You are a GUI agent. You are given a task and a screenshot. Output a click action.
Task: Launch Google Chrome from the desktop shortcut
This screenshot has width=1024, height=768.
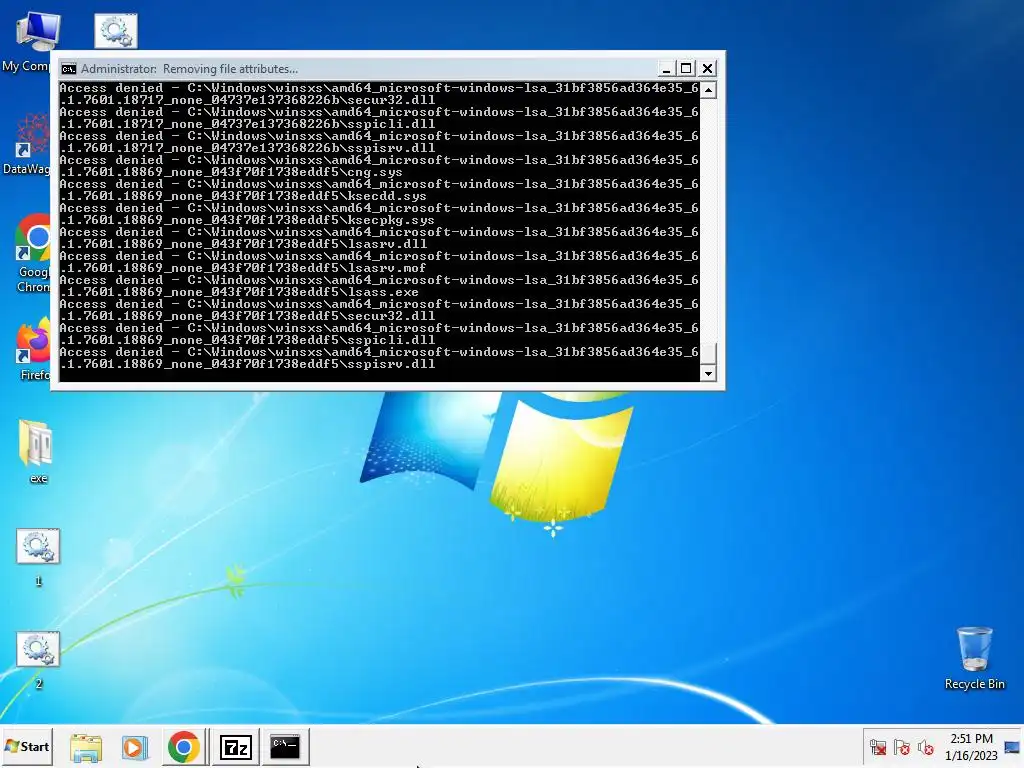pos(34,253)
